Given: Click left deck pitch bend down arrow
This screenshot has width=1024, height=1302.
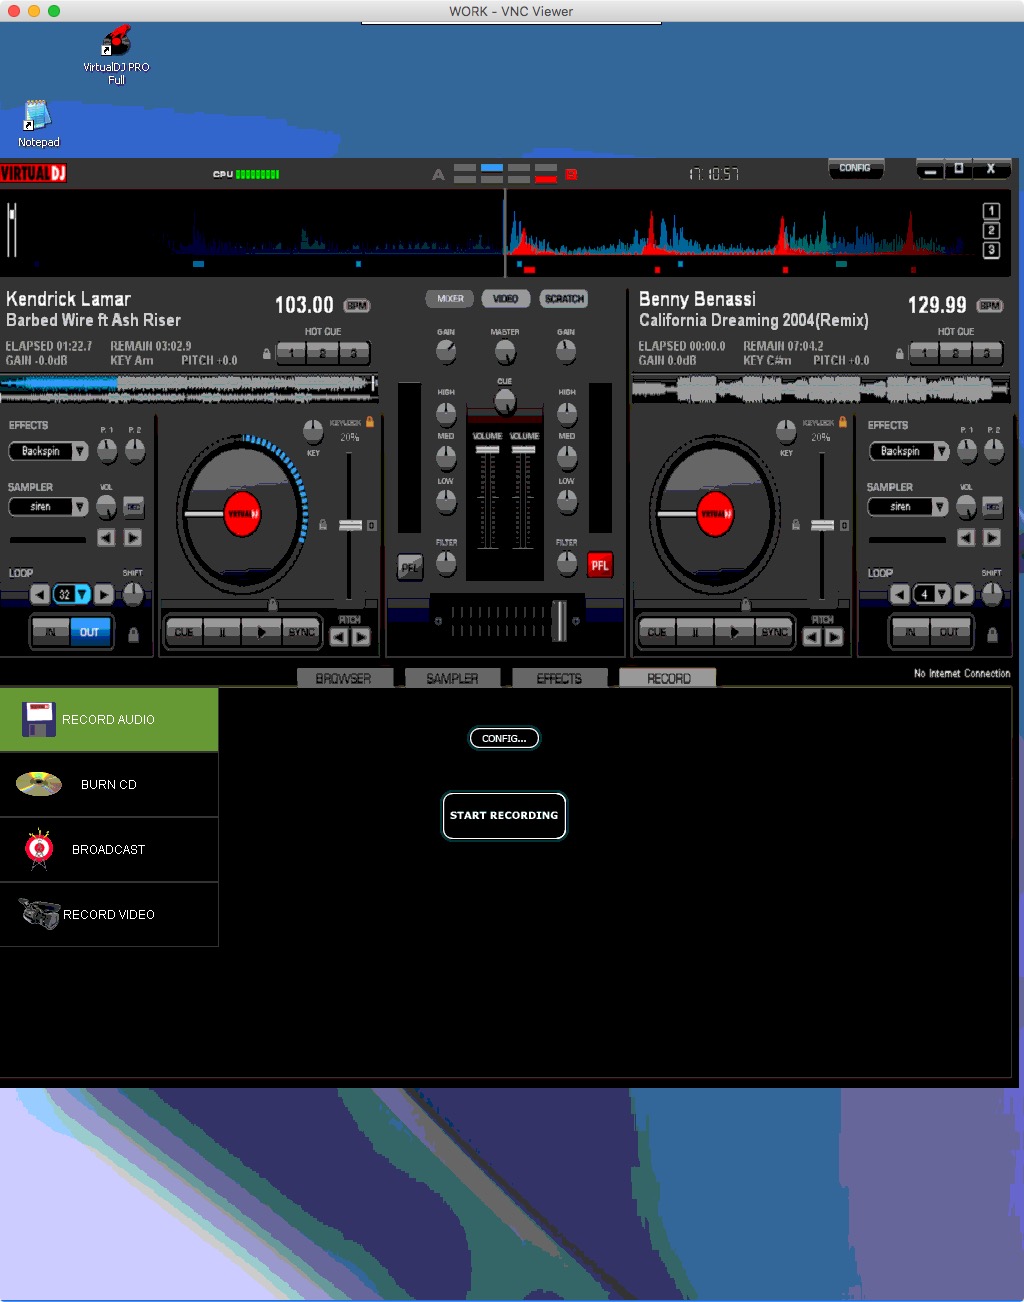Looking at the screenshot, I should pos(339,636).
